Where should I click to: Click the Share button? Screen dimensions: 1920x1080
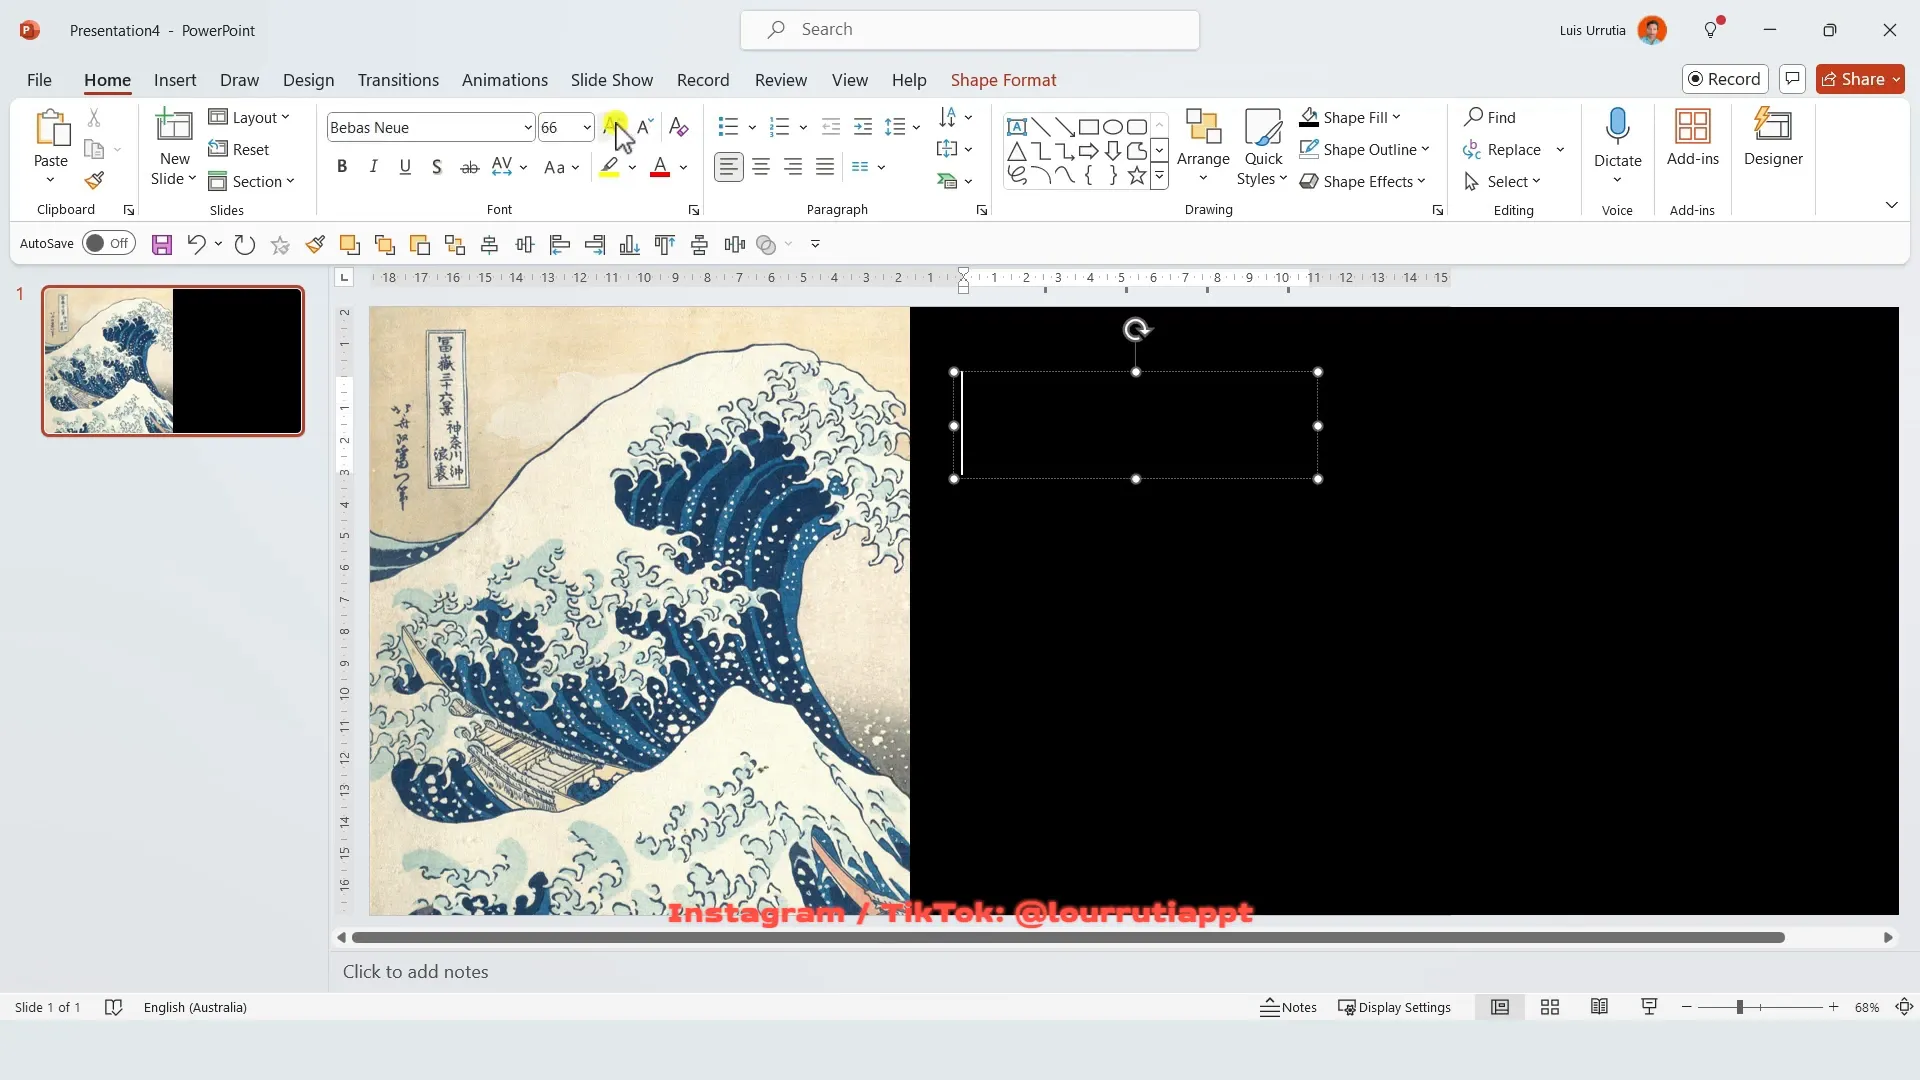point(1860,79)
